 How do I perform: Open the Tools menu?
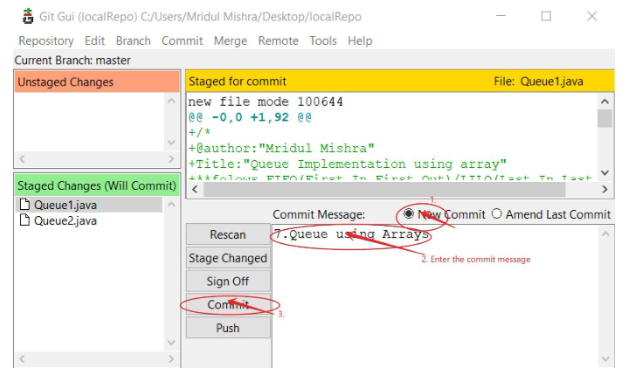[x=323, y=41]
